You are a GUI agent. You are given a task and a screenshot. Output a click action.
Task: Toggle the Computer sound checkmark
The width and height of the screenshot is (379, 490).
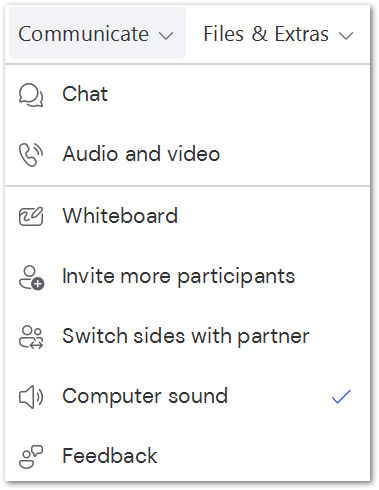[341, 397]
